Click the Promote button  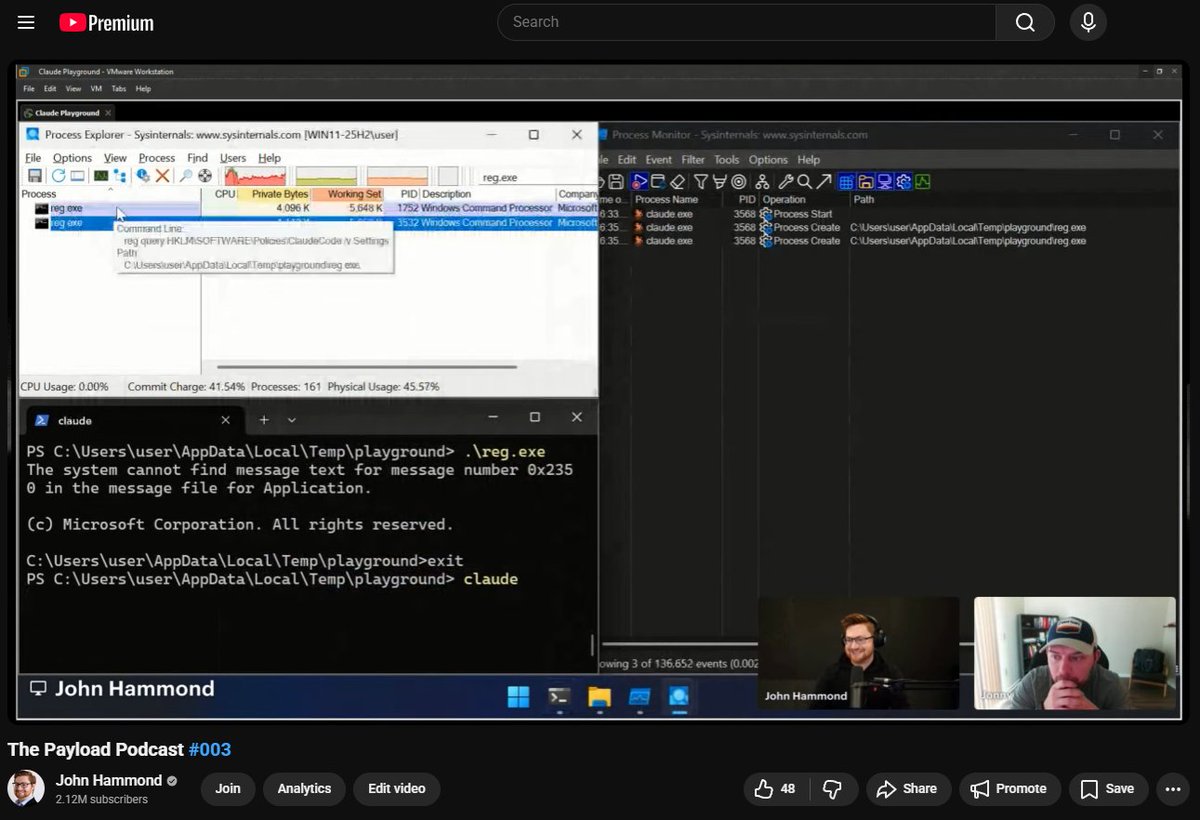tap(1008, 789)
